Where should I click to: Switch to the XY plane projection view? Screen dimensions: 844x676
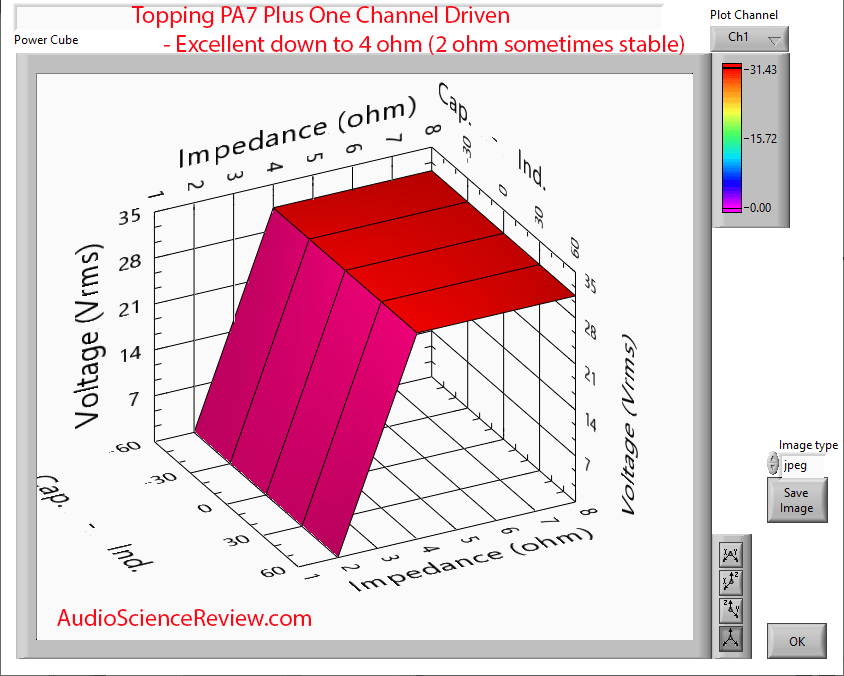point(730,555)
